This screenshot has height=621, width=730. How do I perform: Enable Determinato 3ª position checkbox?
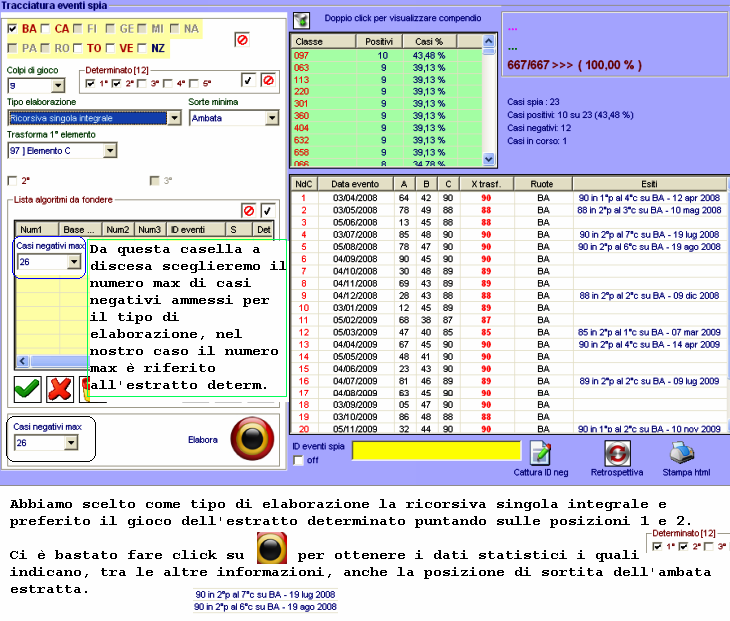coord(142,83)
